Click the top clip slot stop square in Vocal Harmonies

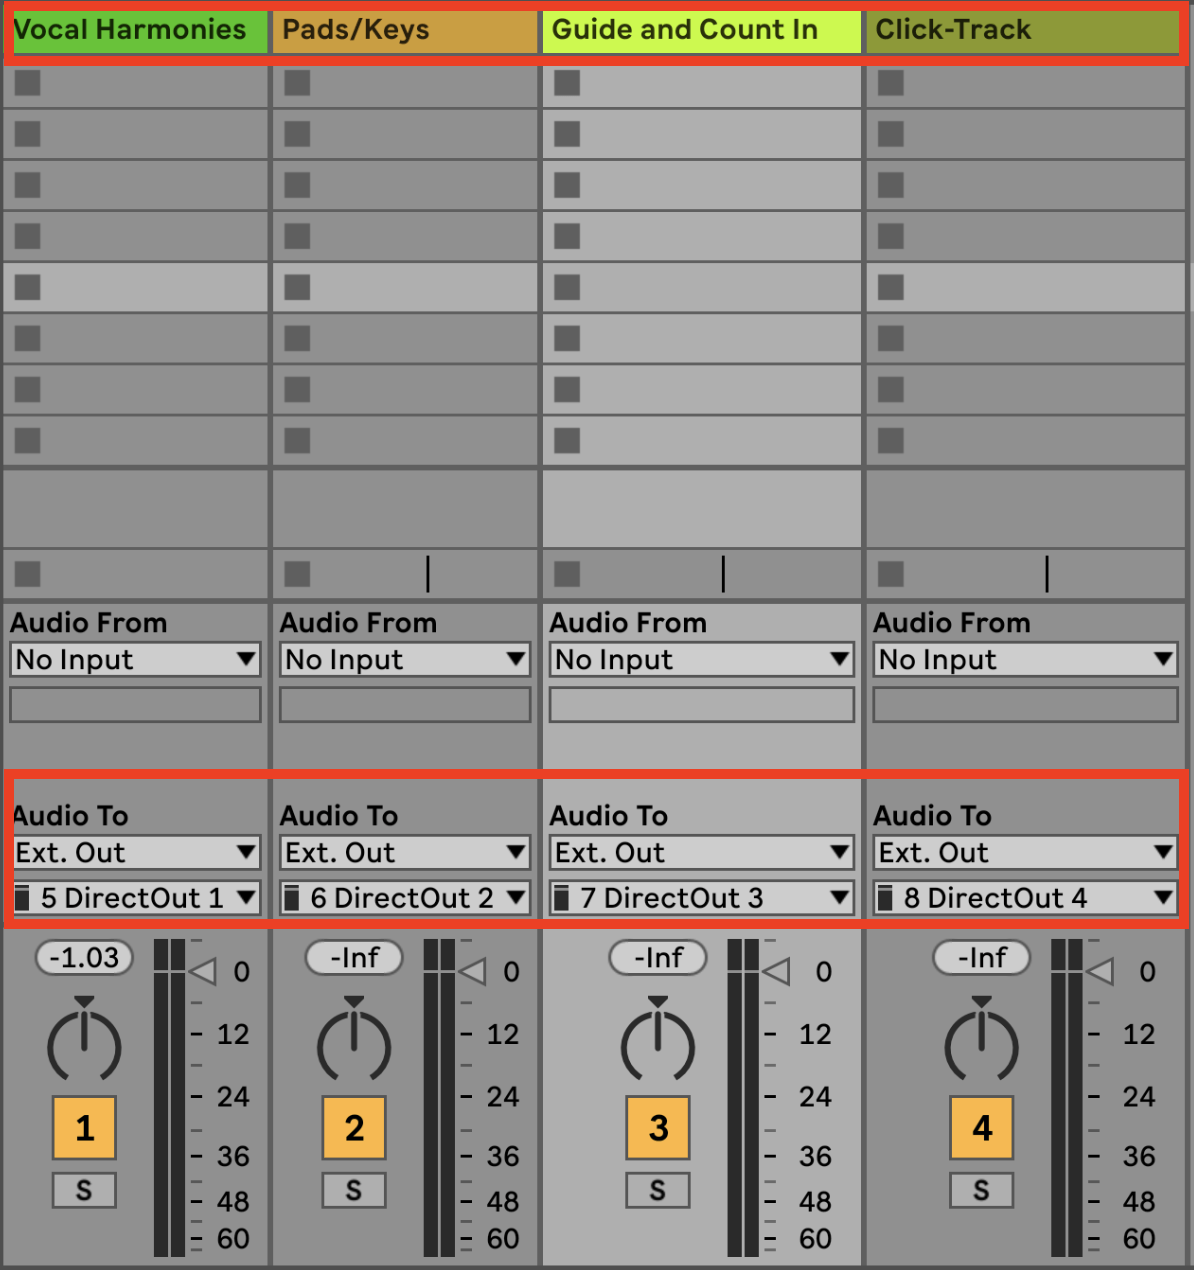tap(28, 83)
